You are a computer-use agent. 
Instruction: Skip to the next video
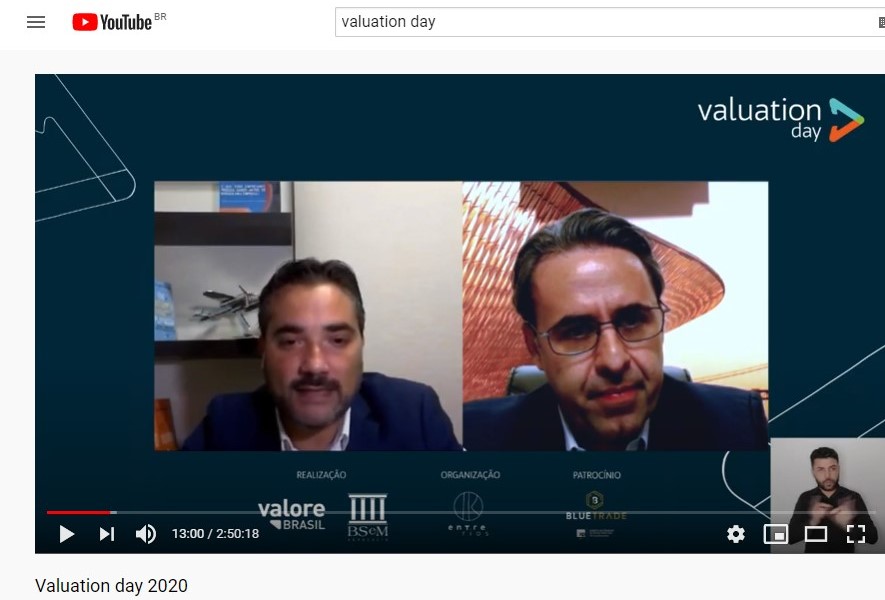coord(107,534)
